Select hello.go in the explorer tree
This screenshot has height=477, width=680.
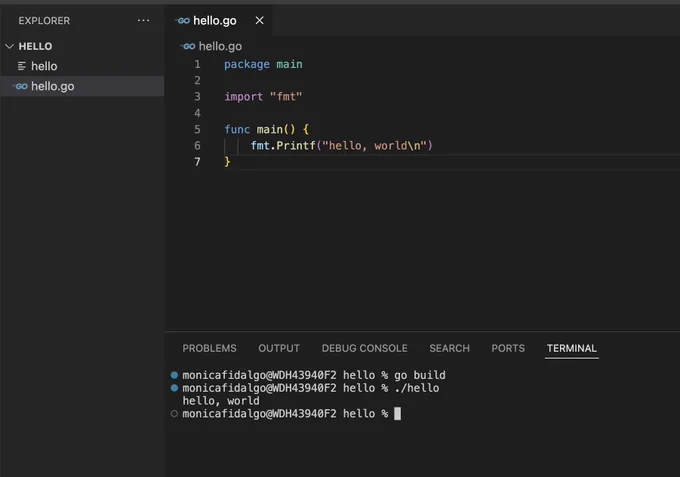click(x=82, y=86)
